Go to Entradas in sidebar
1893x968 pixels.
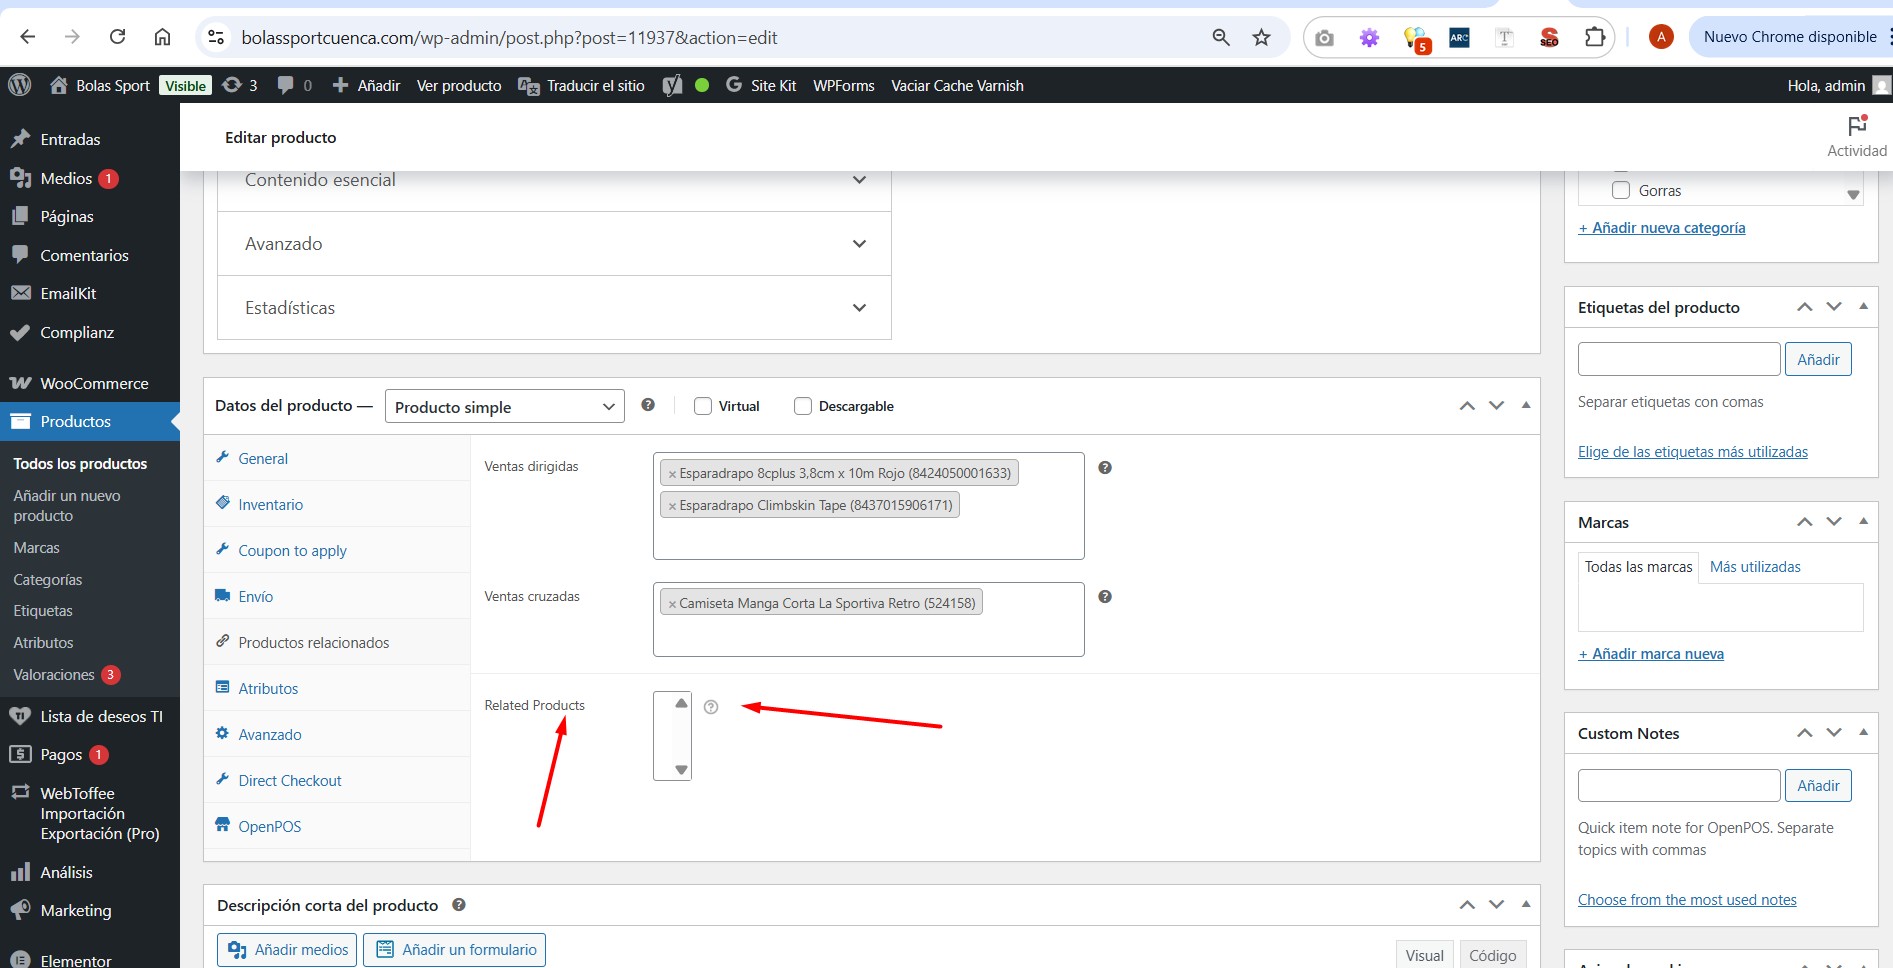pos(70,139)
